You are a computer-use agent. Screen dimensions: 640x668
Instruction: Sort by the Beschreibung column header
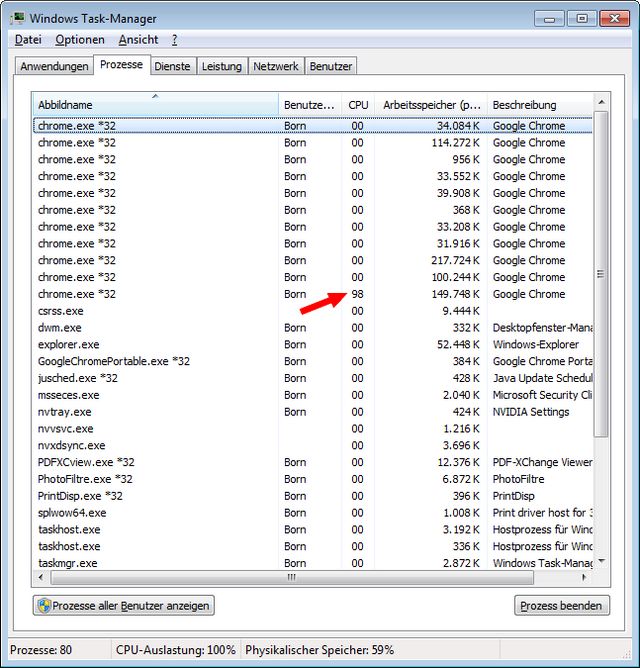click(539, 104)
